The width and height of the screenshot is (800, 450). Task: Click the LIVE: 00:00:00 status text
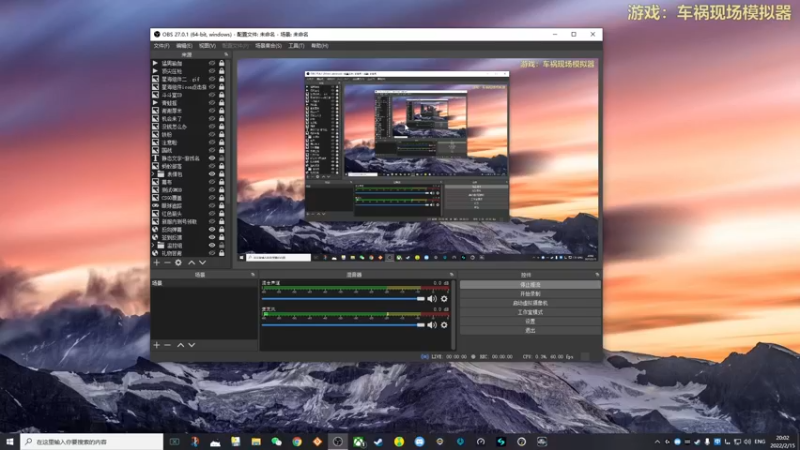(x=449, y=357)
